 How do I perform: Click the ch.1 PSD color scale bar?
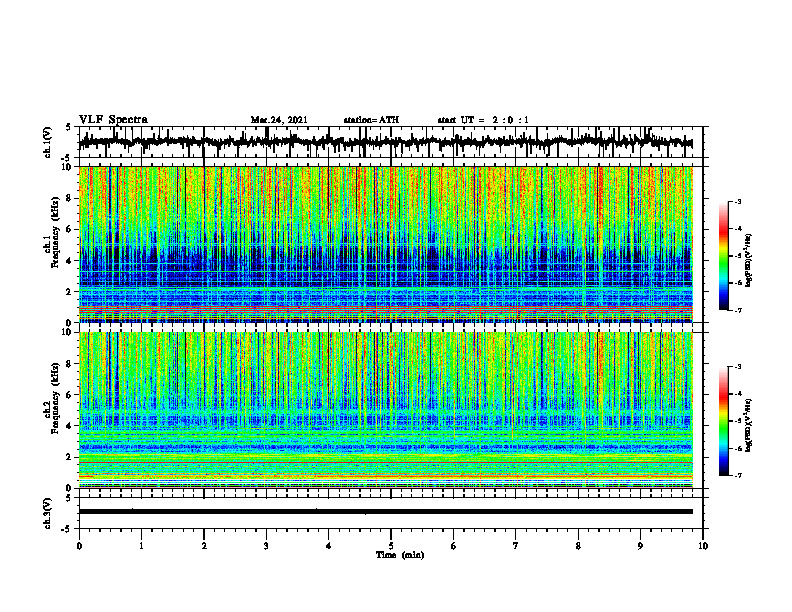pos(724,256)
